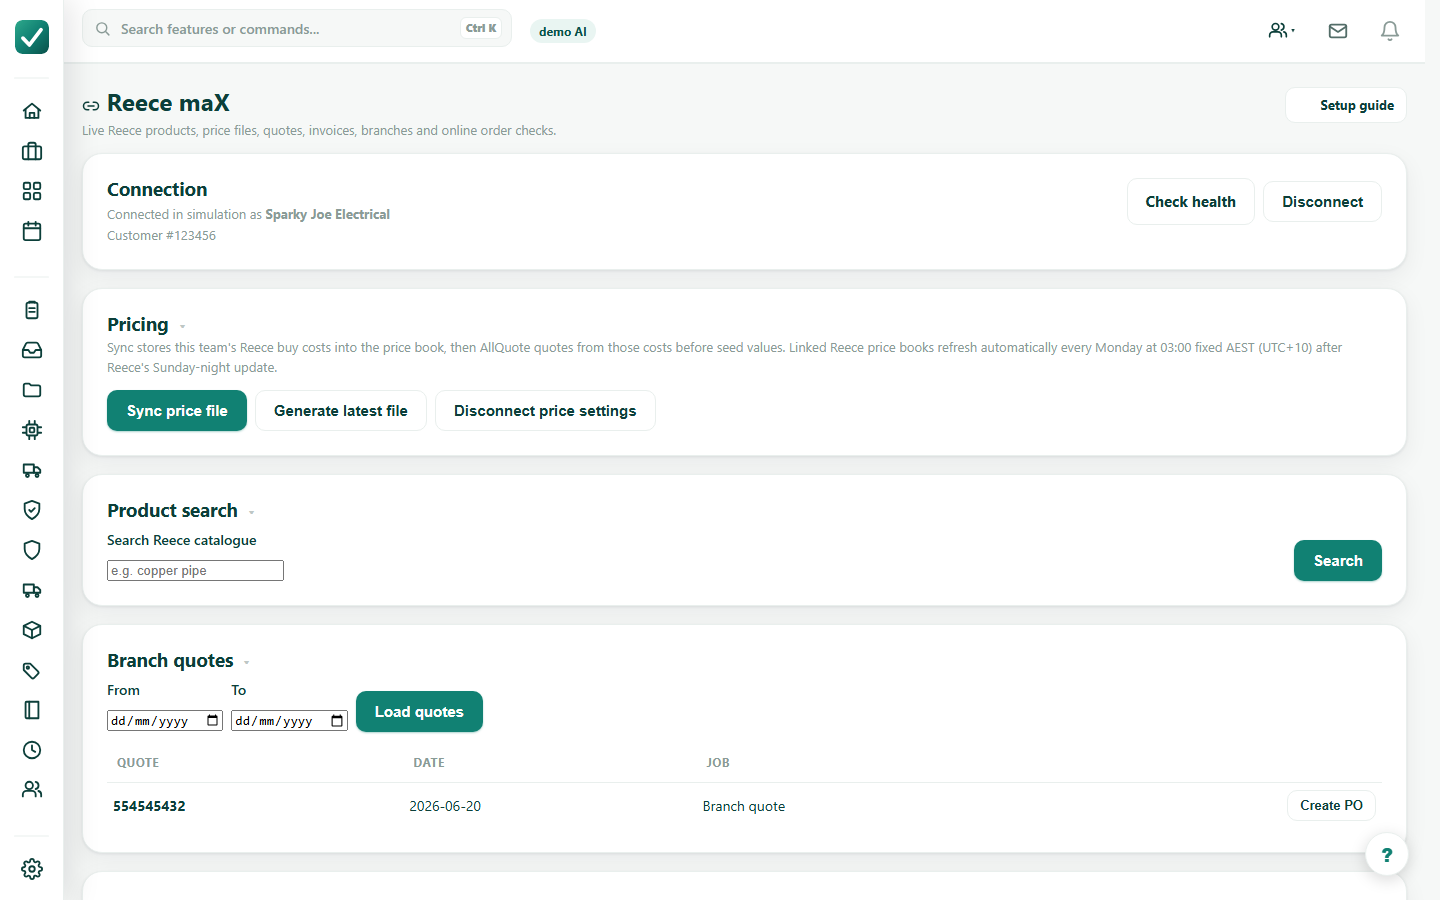This screenshot has height=900, width=1440.
Task: Click Sync price file button
Action: (x=177, y=411)
